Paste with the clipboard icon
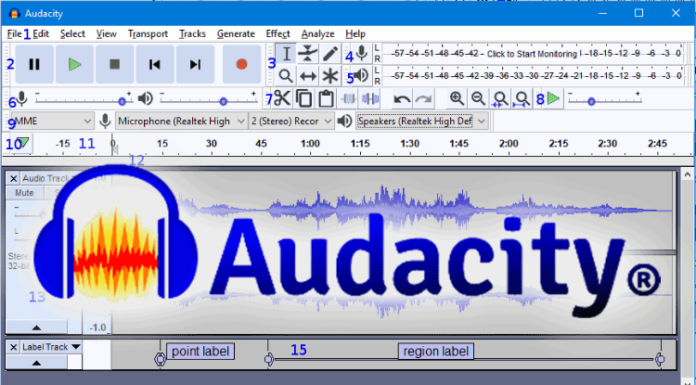The height and width of the screenshot is (385, 696). (326, 99)
